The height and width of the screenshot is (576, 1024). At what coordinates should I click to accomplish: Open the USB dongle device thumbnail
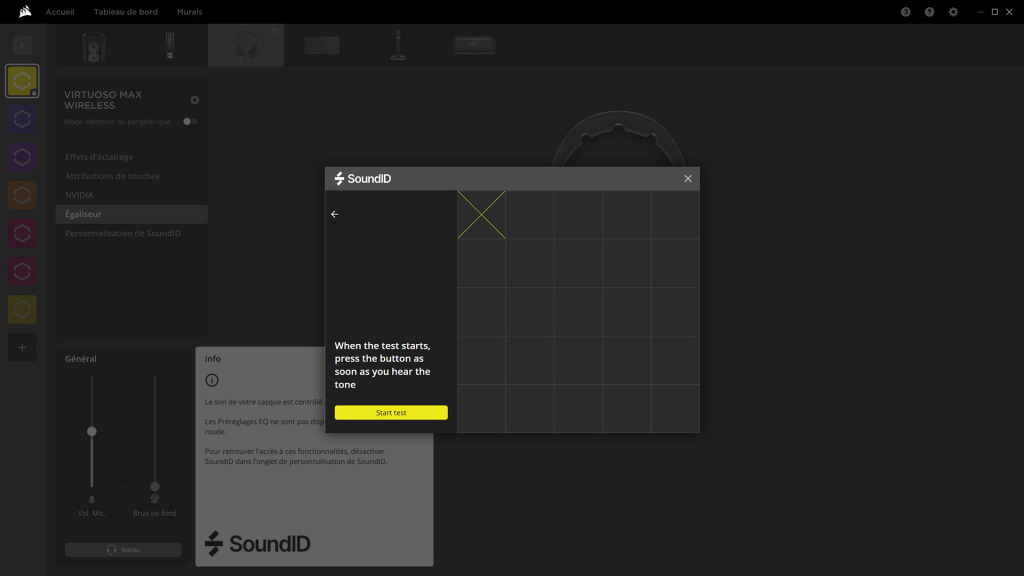coord(170,46)
